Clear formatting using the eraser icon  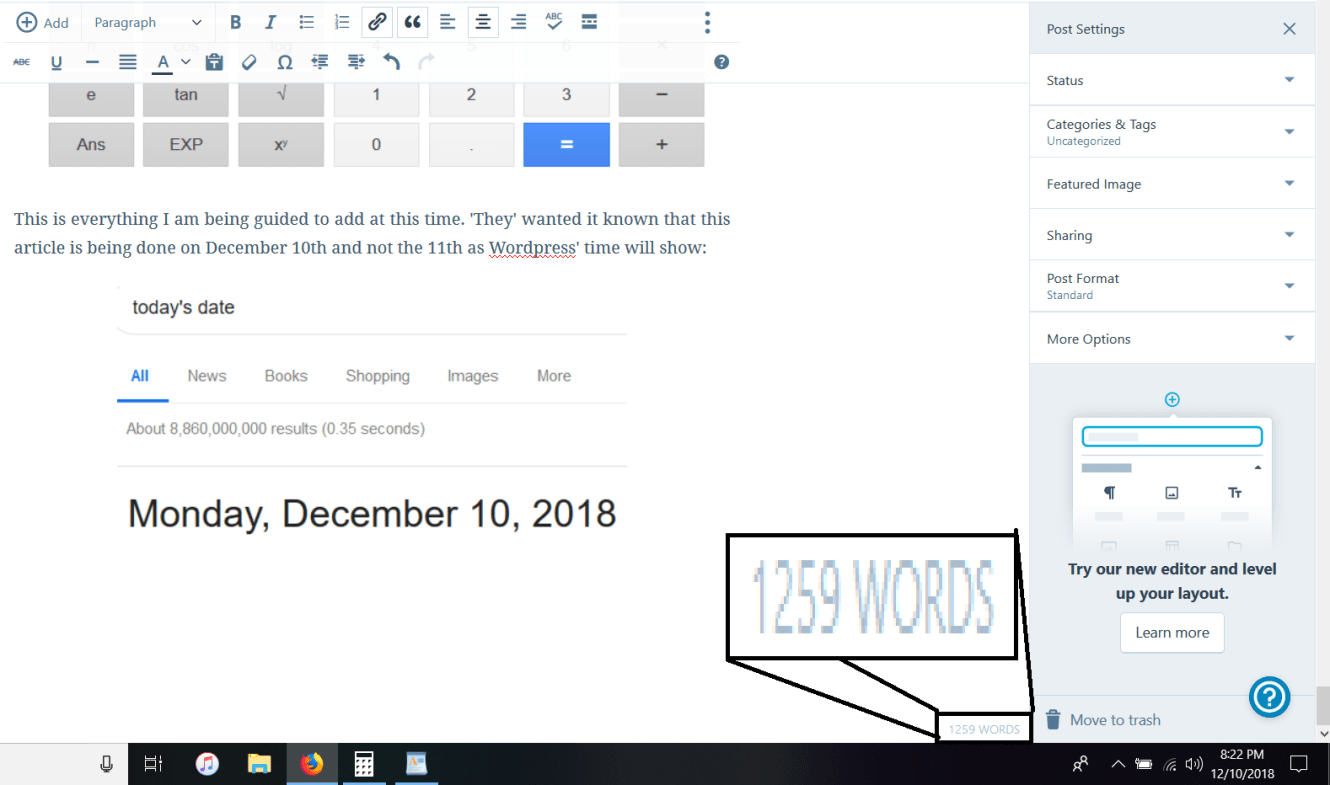tap(248, 61)
